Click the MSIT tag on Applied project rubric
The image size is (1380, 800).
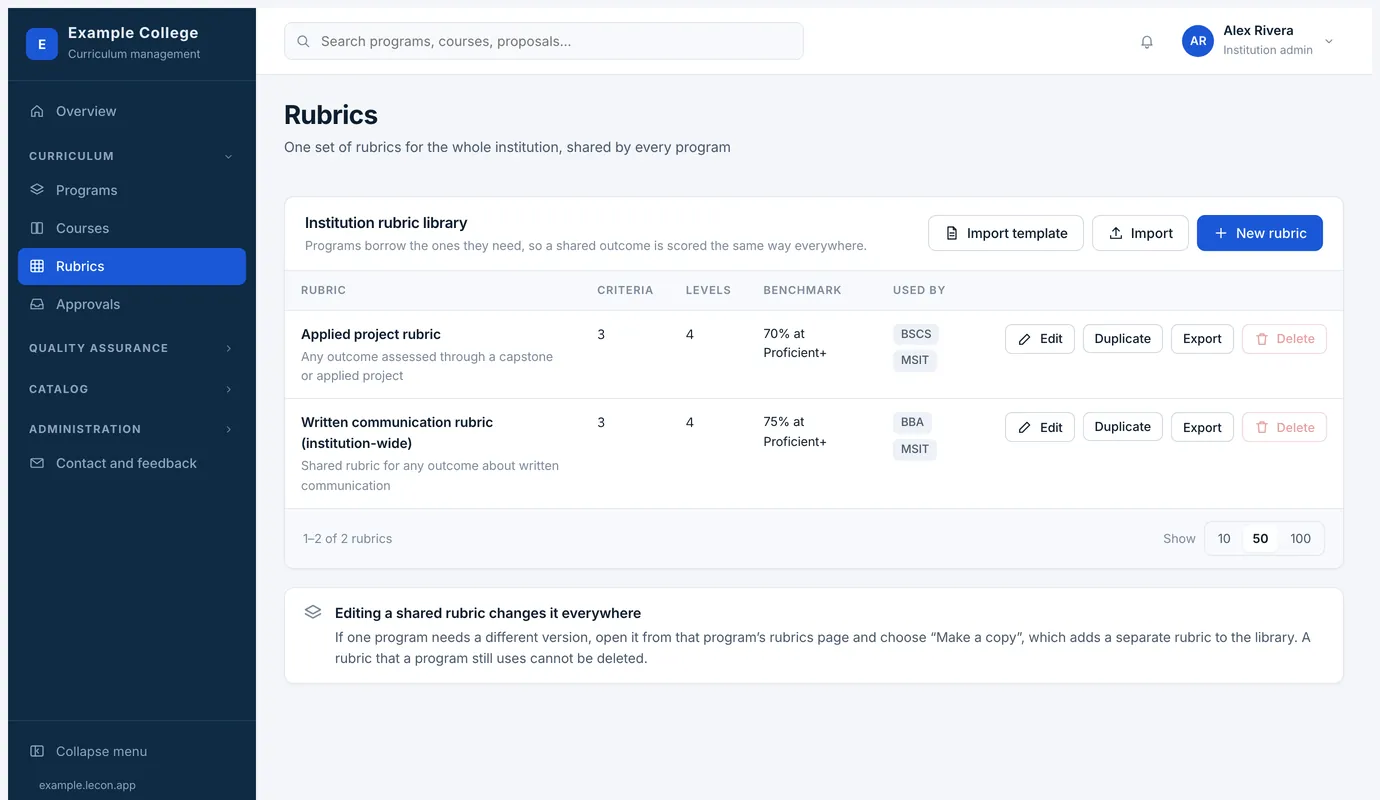[x=915, y=360]
